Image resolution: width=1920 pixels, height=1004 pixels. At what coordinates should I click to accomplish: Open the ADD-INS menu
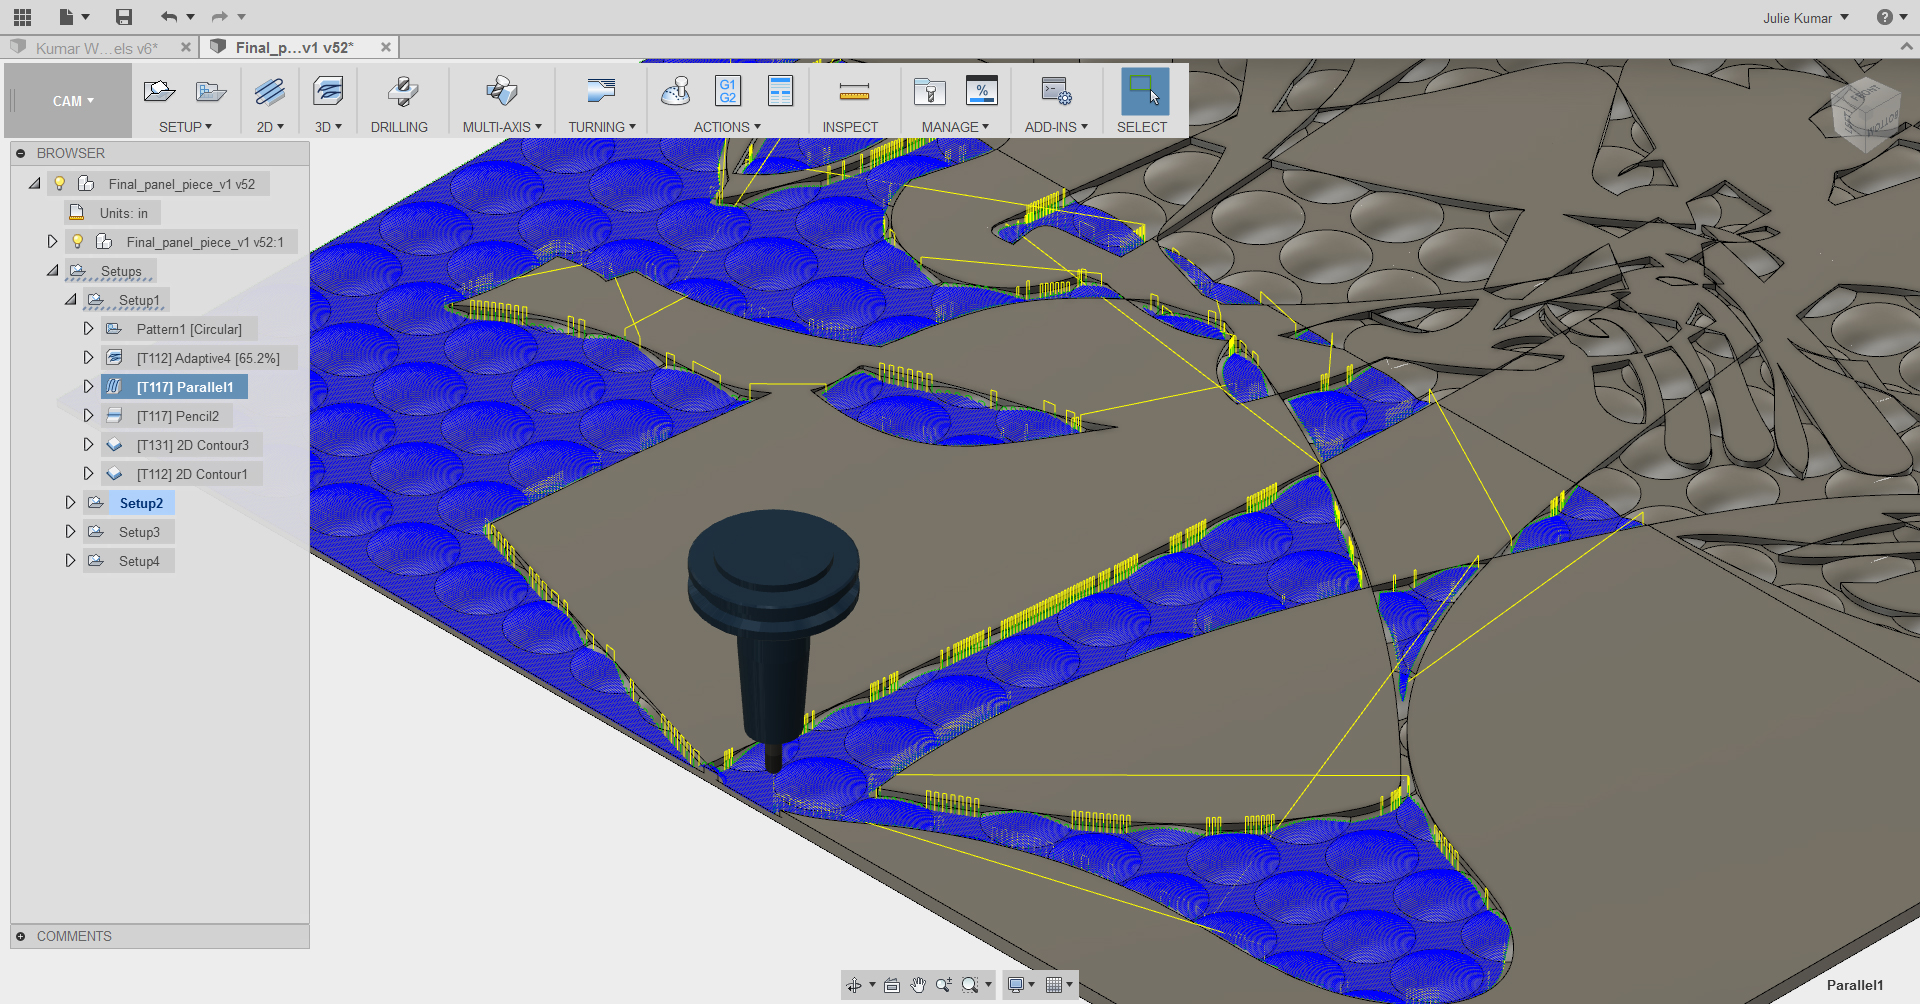(1056, 127)
